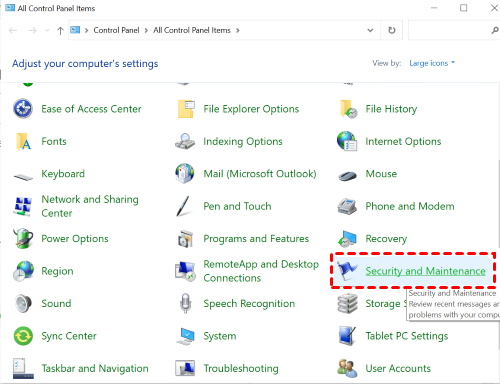Click the Control Panel search box
The height and width of the screenshot is (384, 500).
[450, 30]
